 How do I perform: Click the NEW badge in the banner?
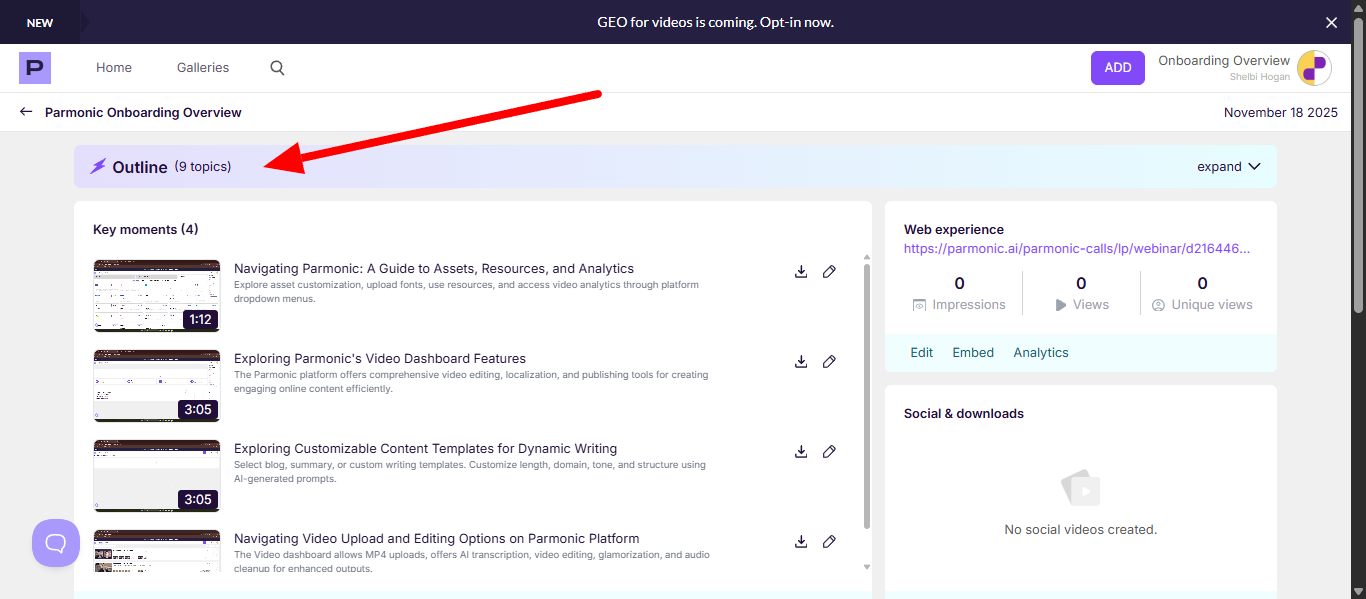point(40,22)
